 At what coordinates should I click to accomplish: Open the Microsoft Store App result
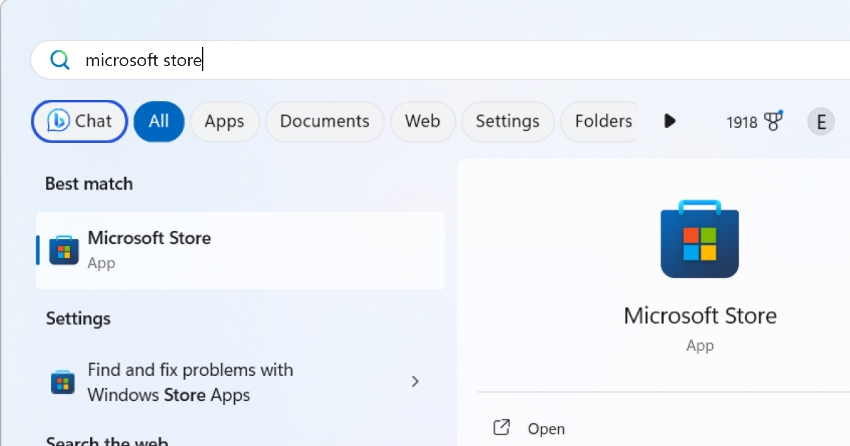[240, 249]
